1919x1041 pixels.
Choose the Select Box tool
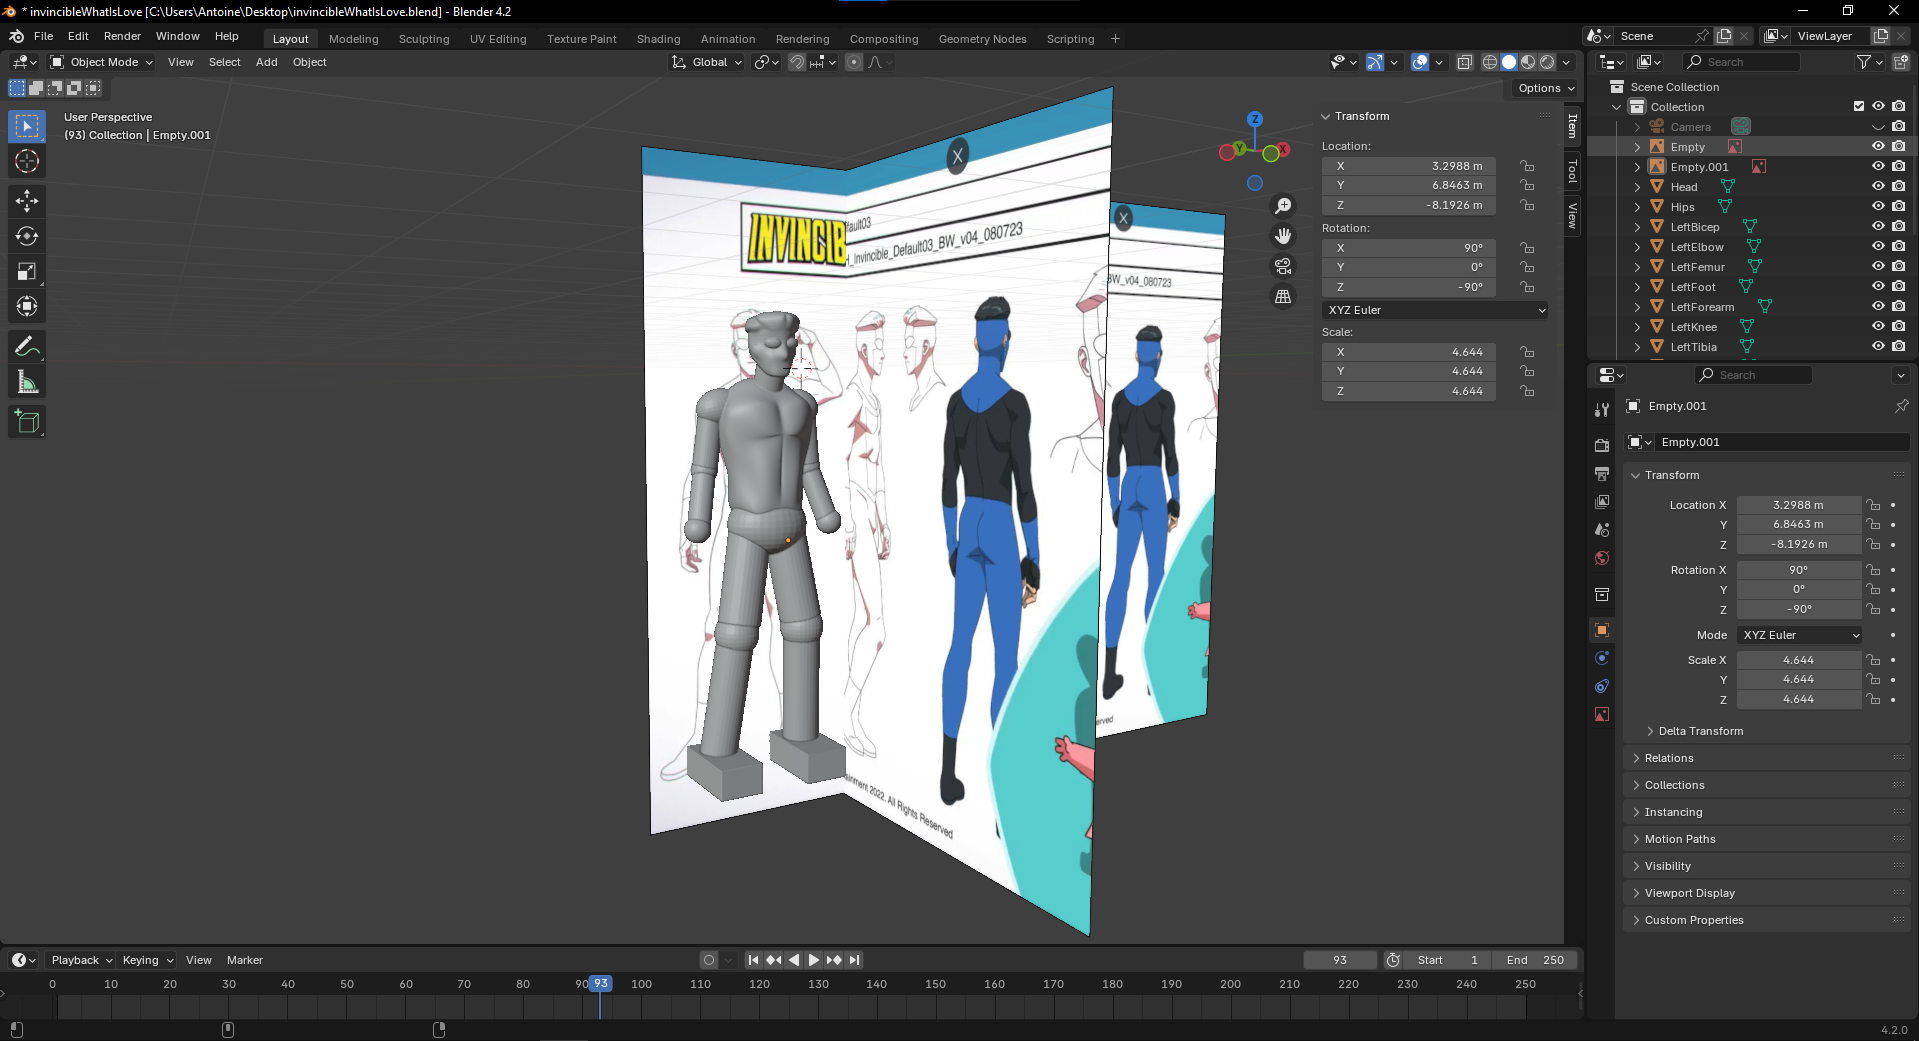coord(27,126)
